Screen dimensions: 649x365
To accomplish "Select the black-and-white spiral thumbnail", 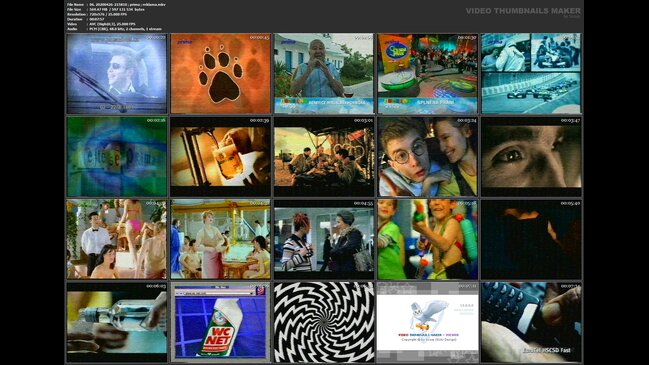I will click(x=324, y=322).
